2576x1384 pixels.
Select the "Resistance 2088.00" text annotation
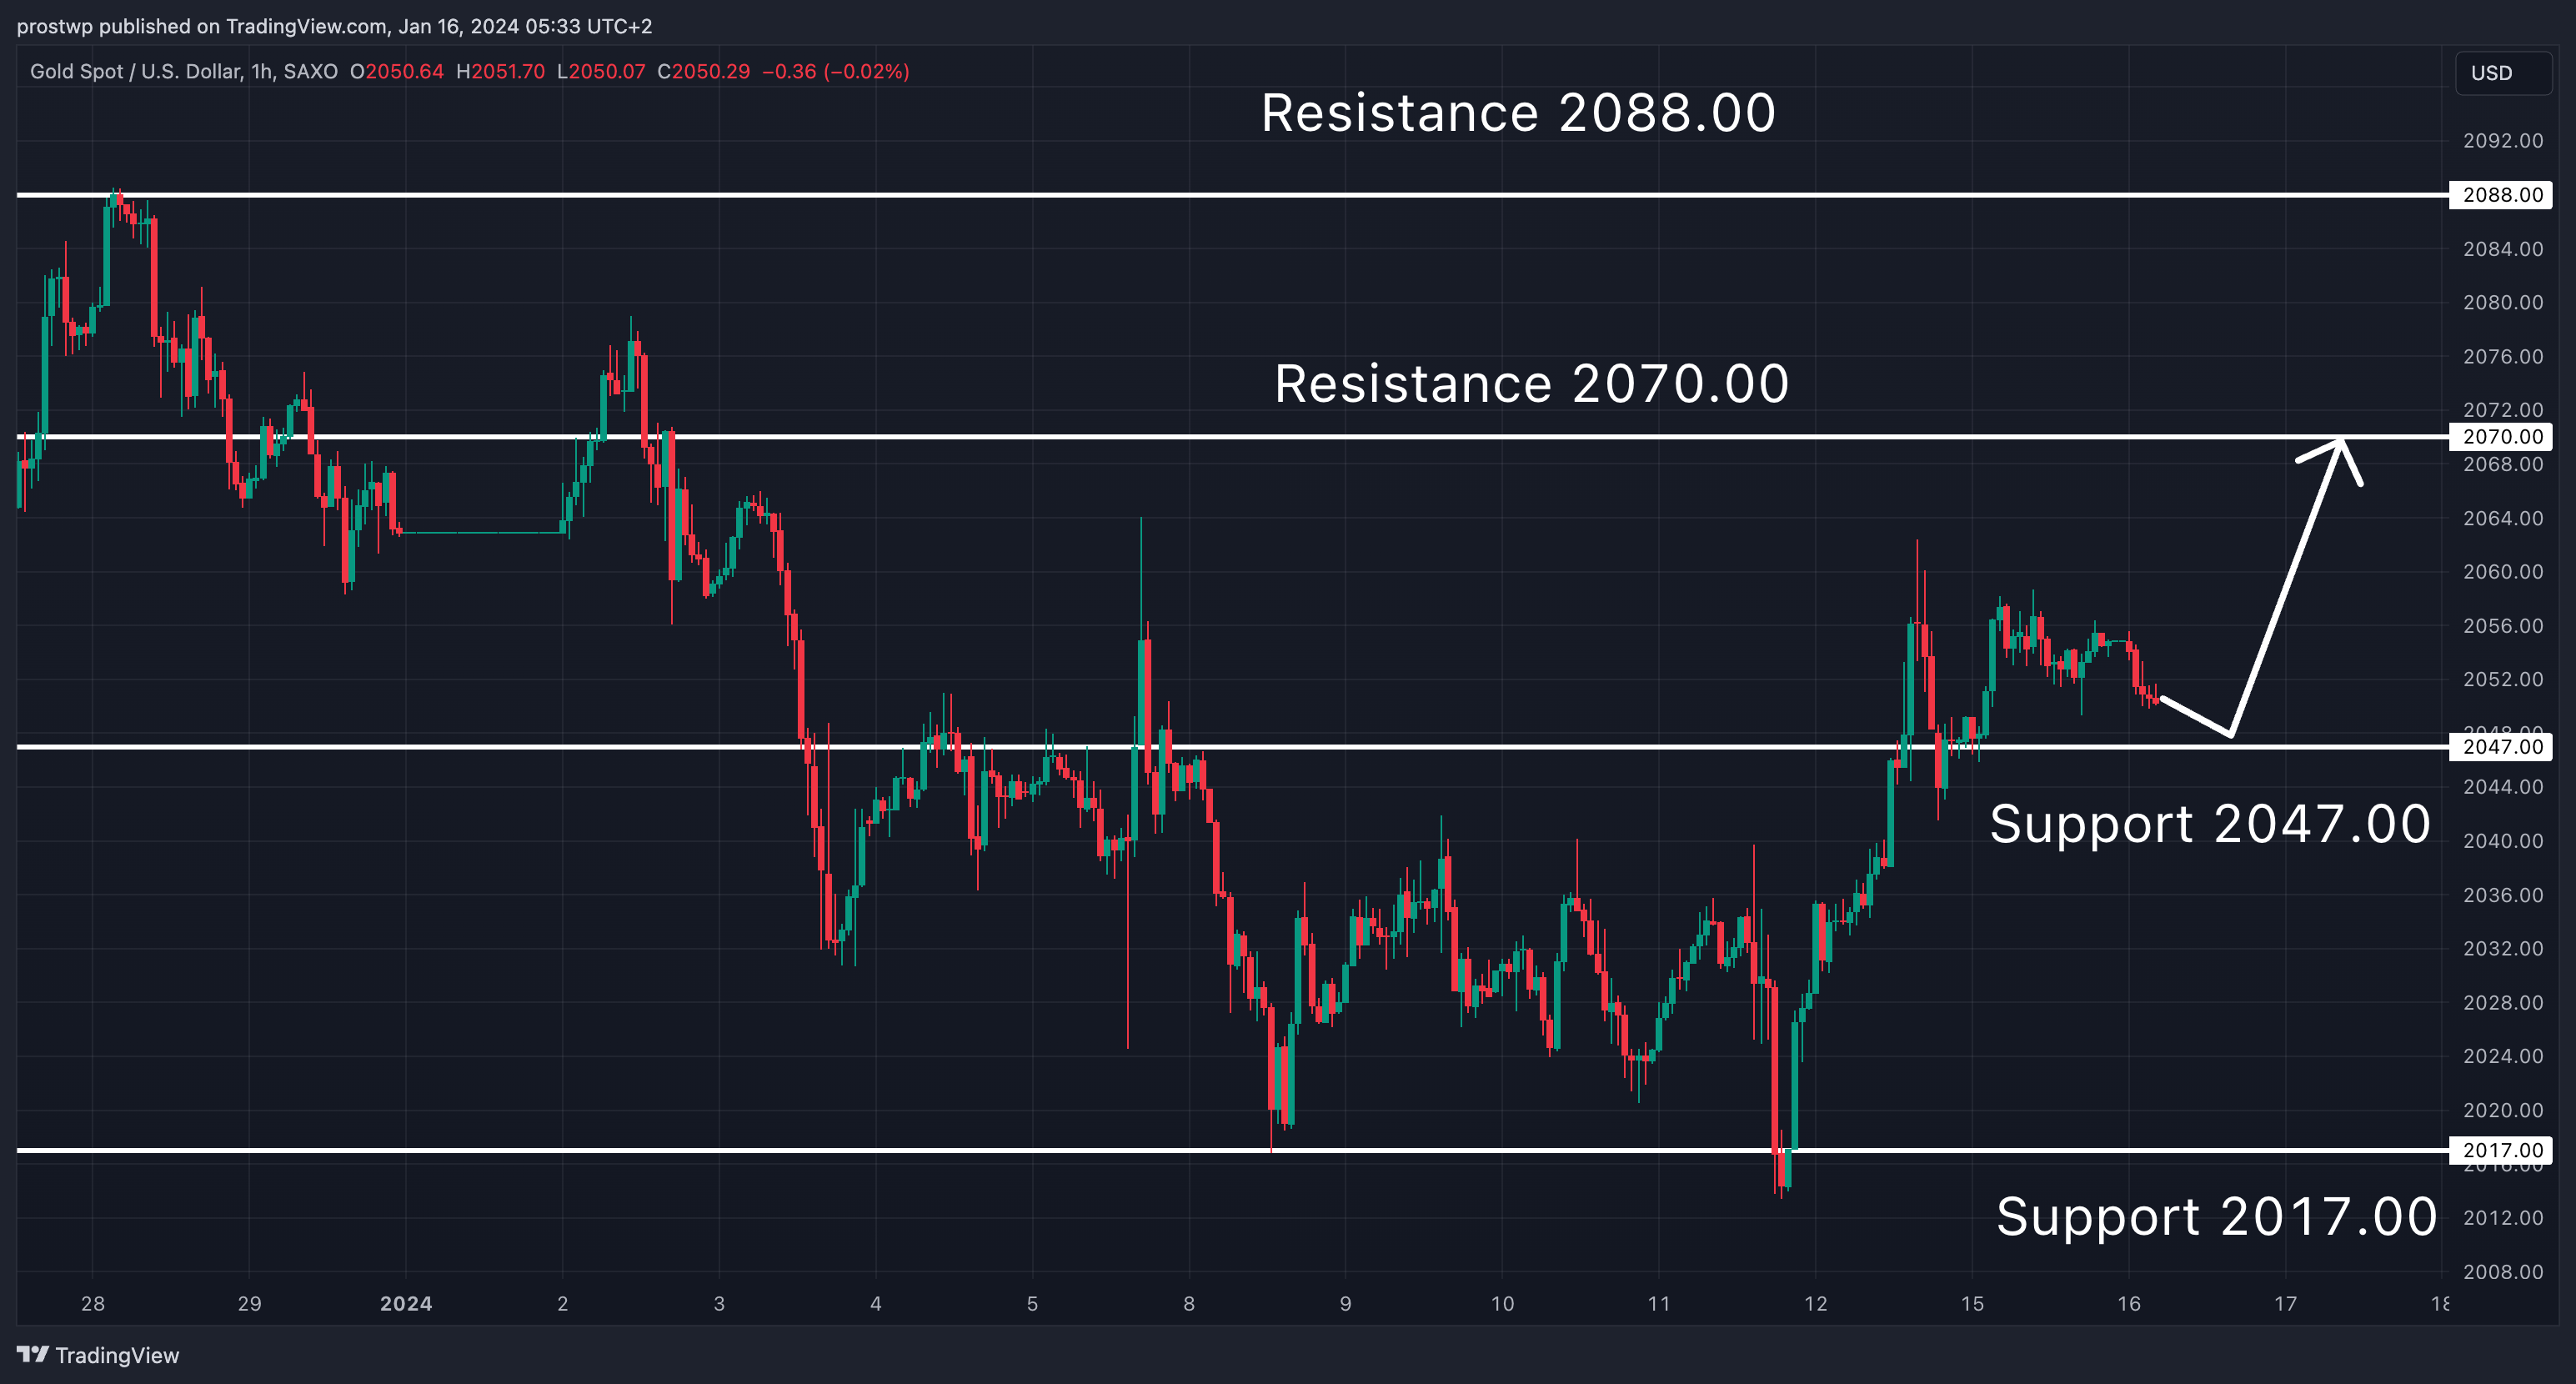click(x=1517, y=113)
